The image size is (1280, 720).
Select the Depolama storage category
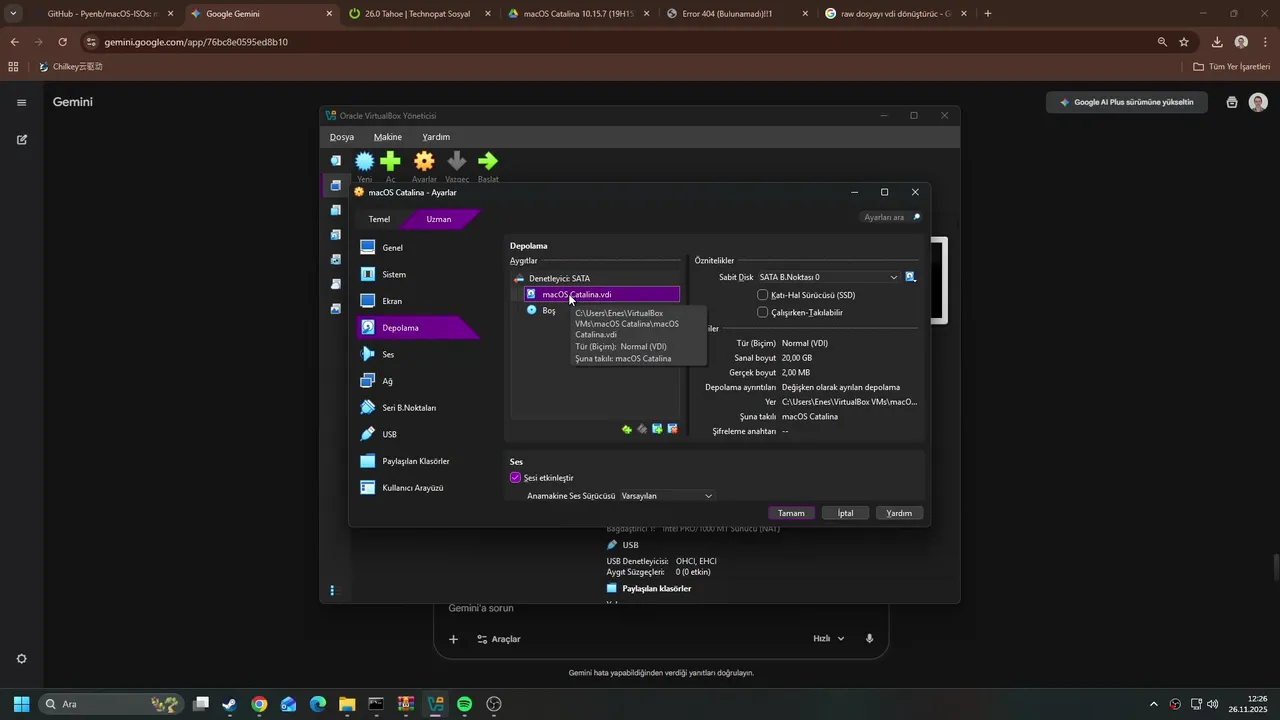tap(418, 327)
